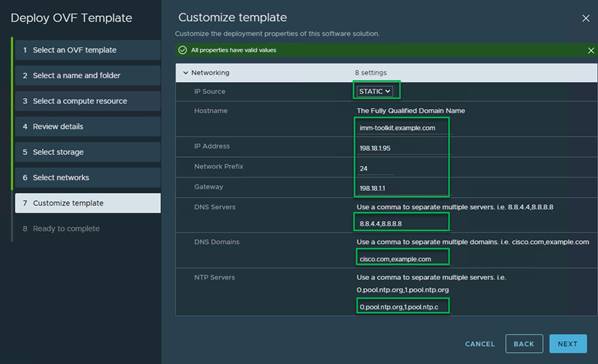Go to step 5 Select storage
Viewport: 598px width, 364px height.
pos(87,152)
